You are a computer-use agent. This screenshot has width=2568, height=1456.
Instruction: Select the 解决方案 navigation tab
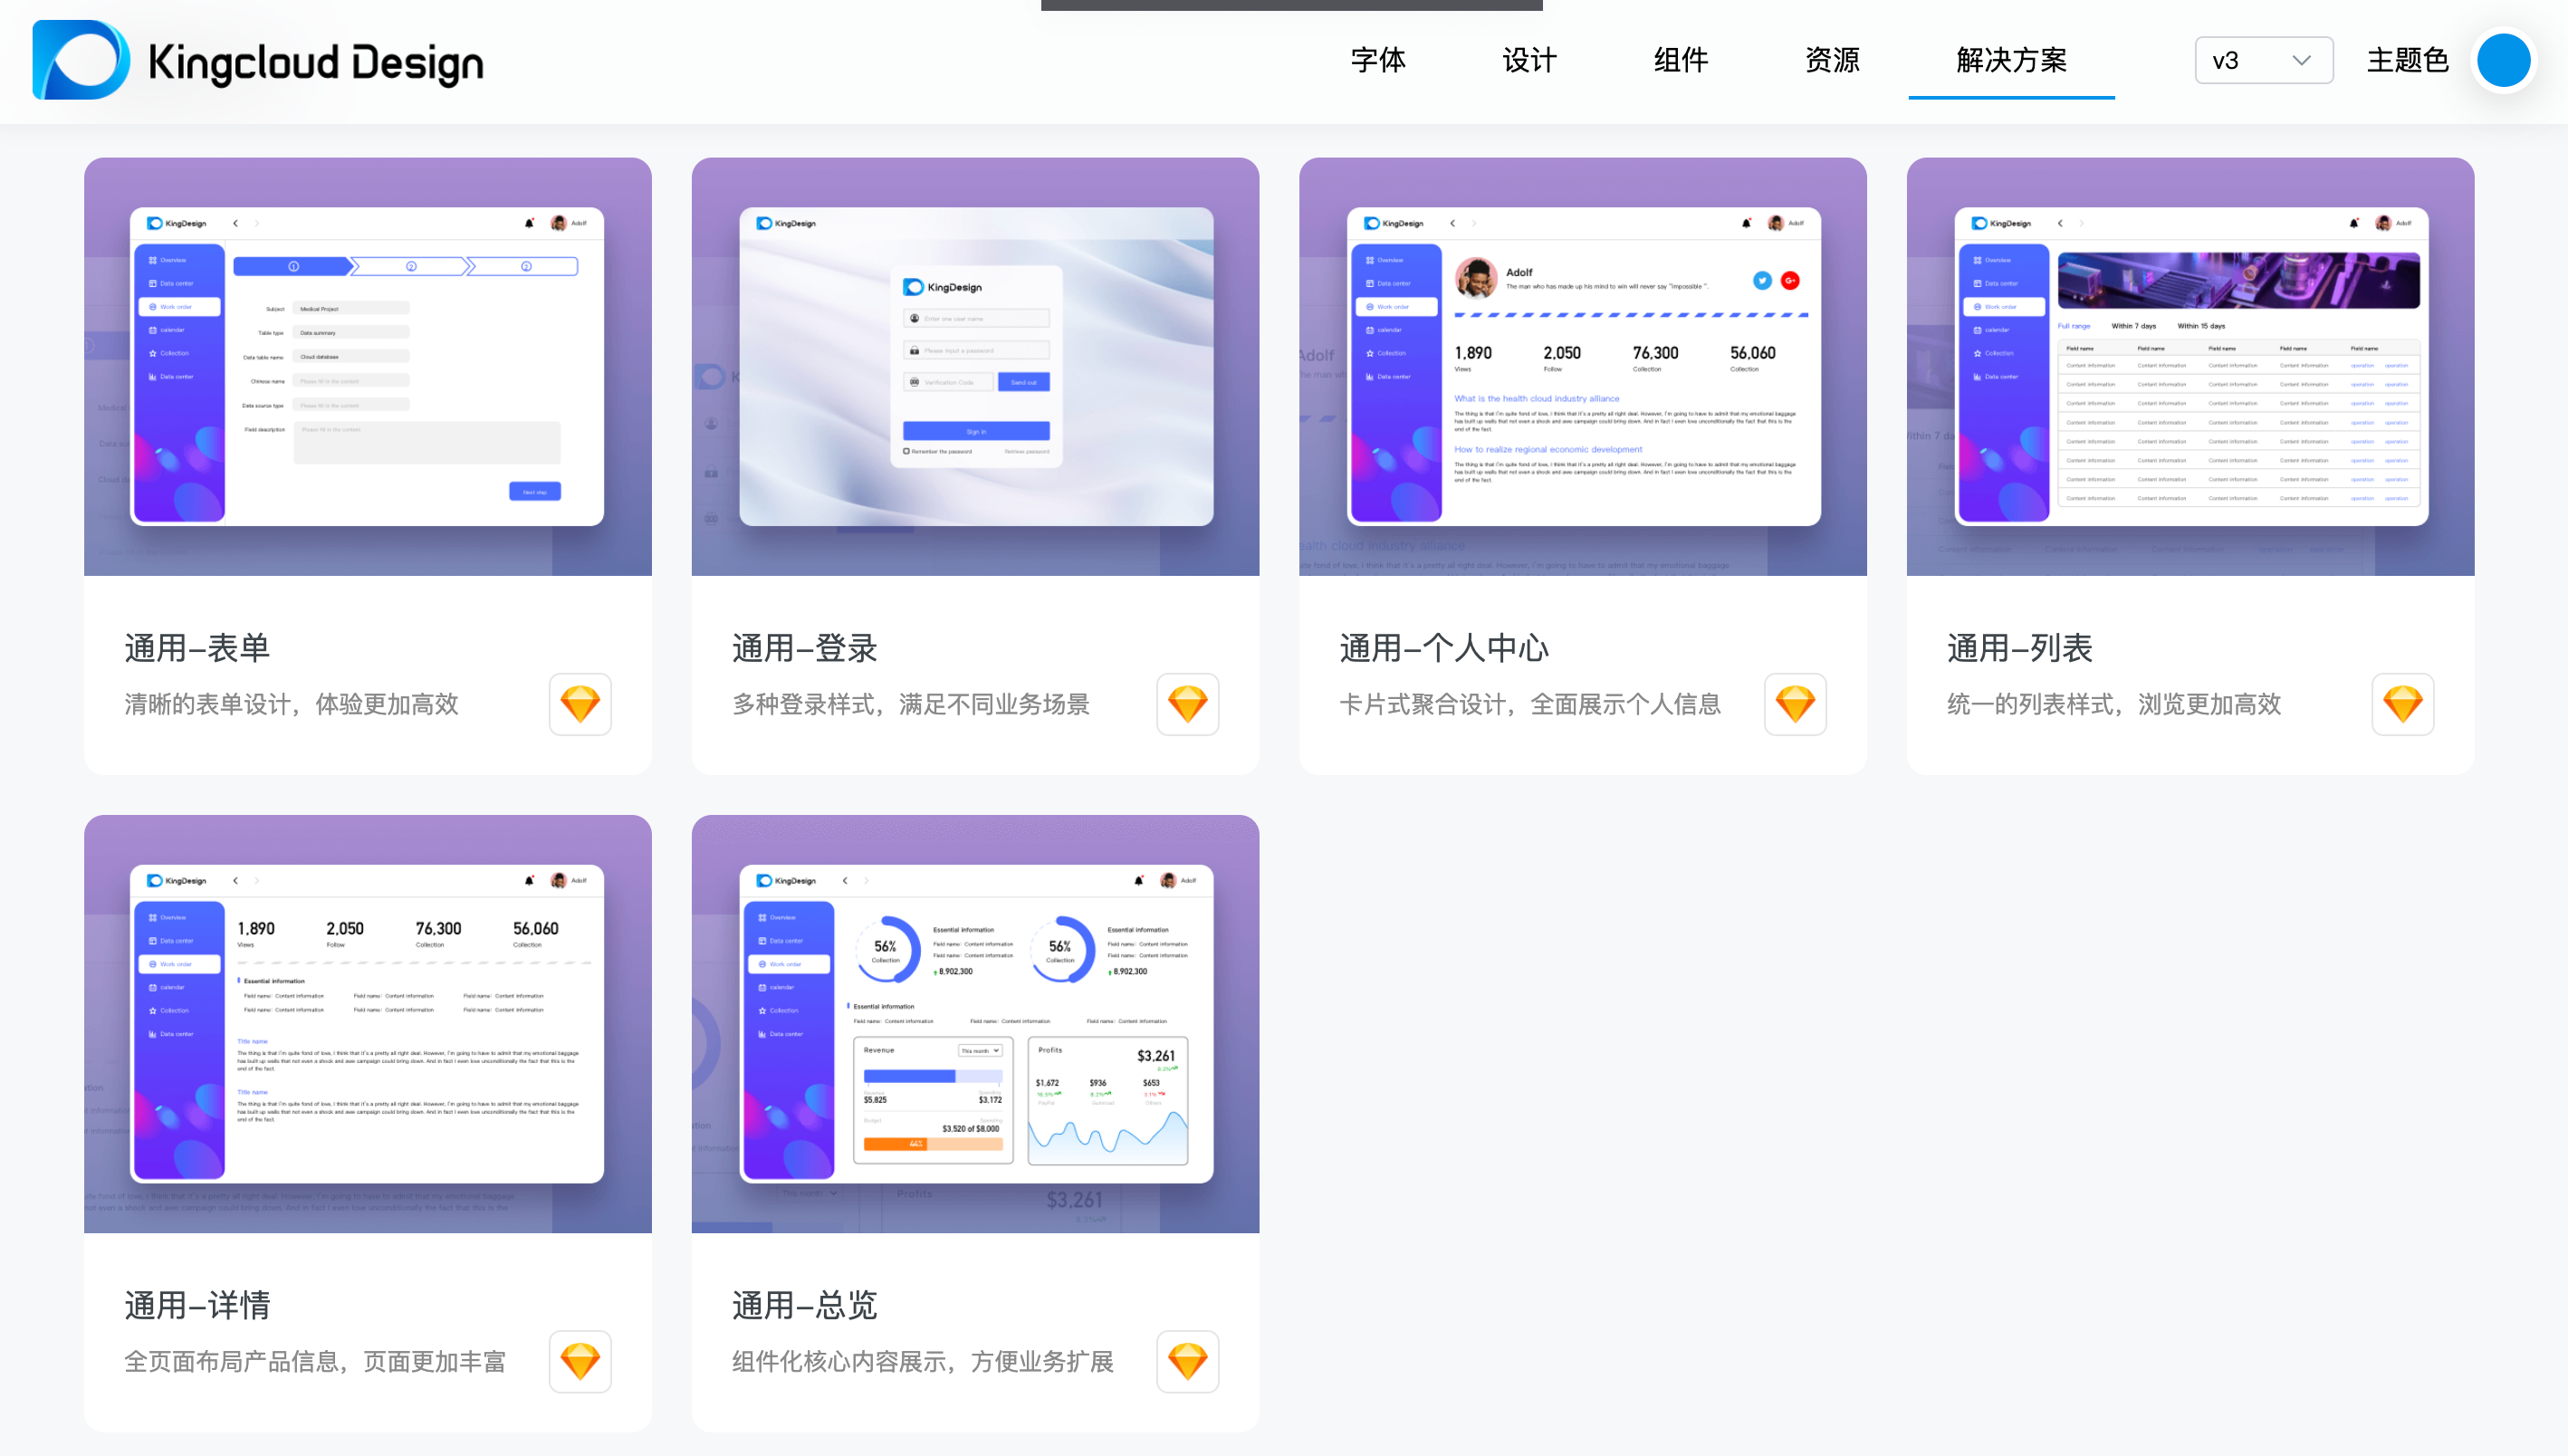[2011, 61]
